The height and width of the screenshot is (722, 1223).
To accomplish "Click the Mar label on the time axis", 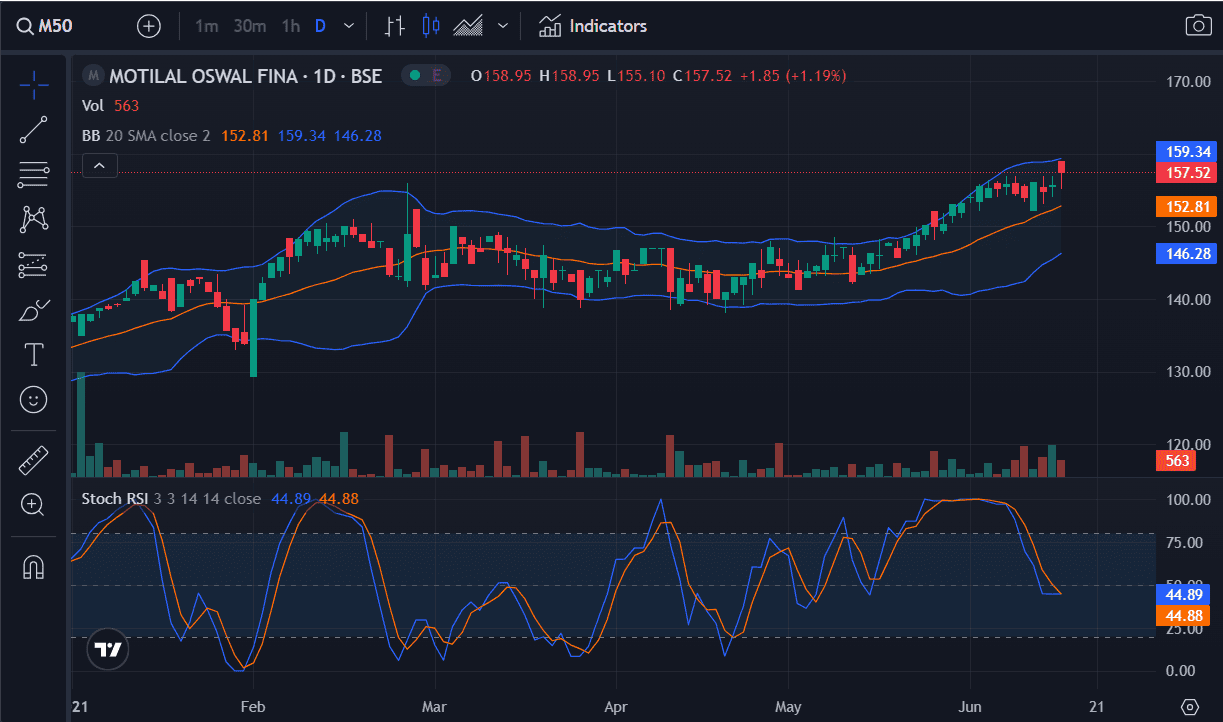I will point(435,707).
